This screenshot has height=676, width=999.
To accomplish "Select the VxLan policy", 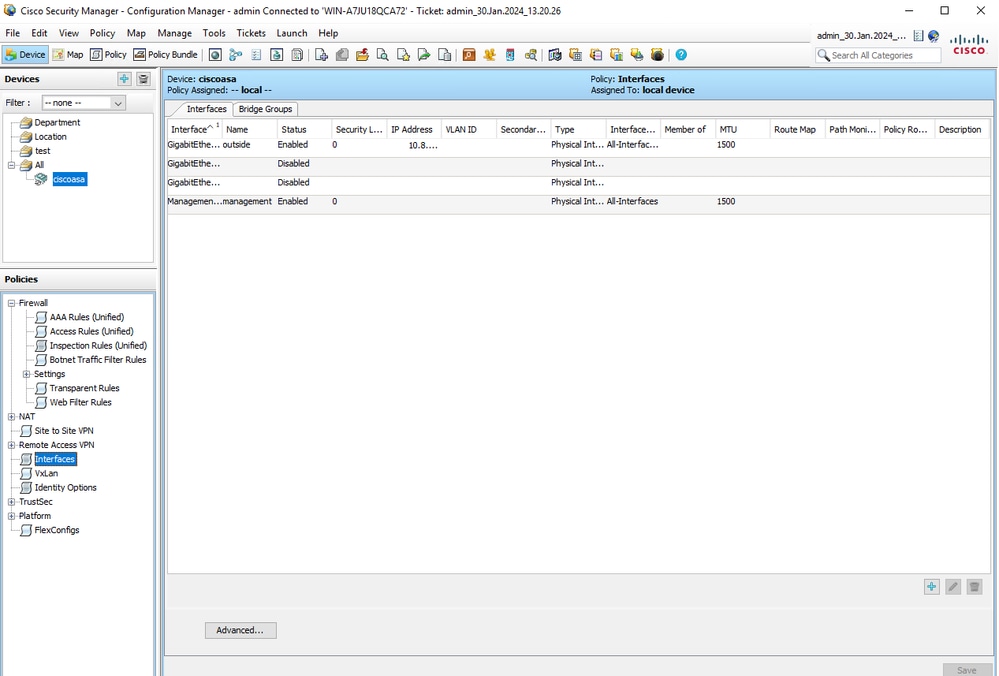I will coord(46,473).
